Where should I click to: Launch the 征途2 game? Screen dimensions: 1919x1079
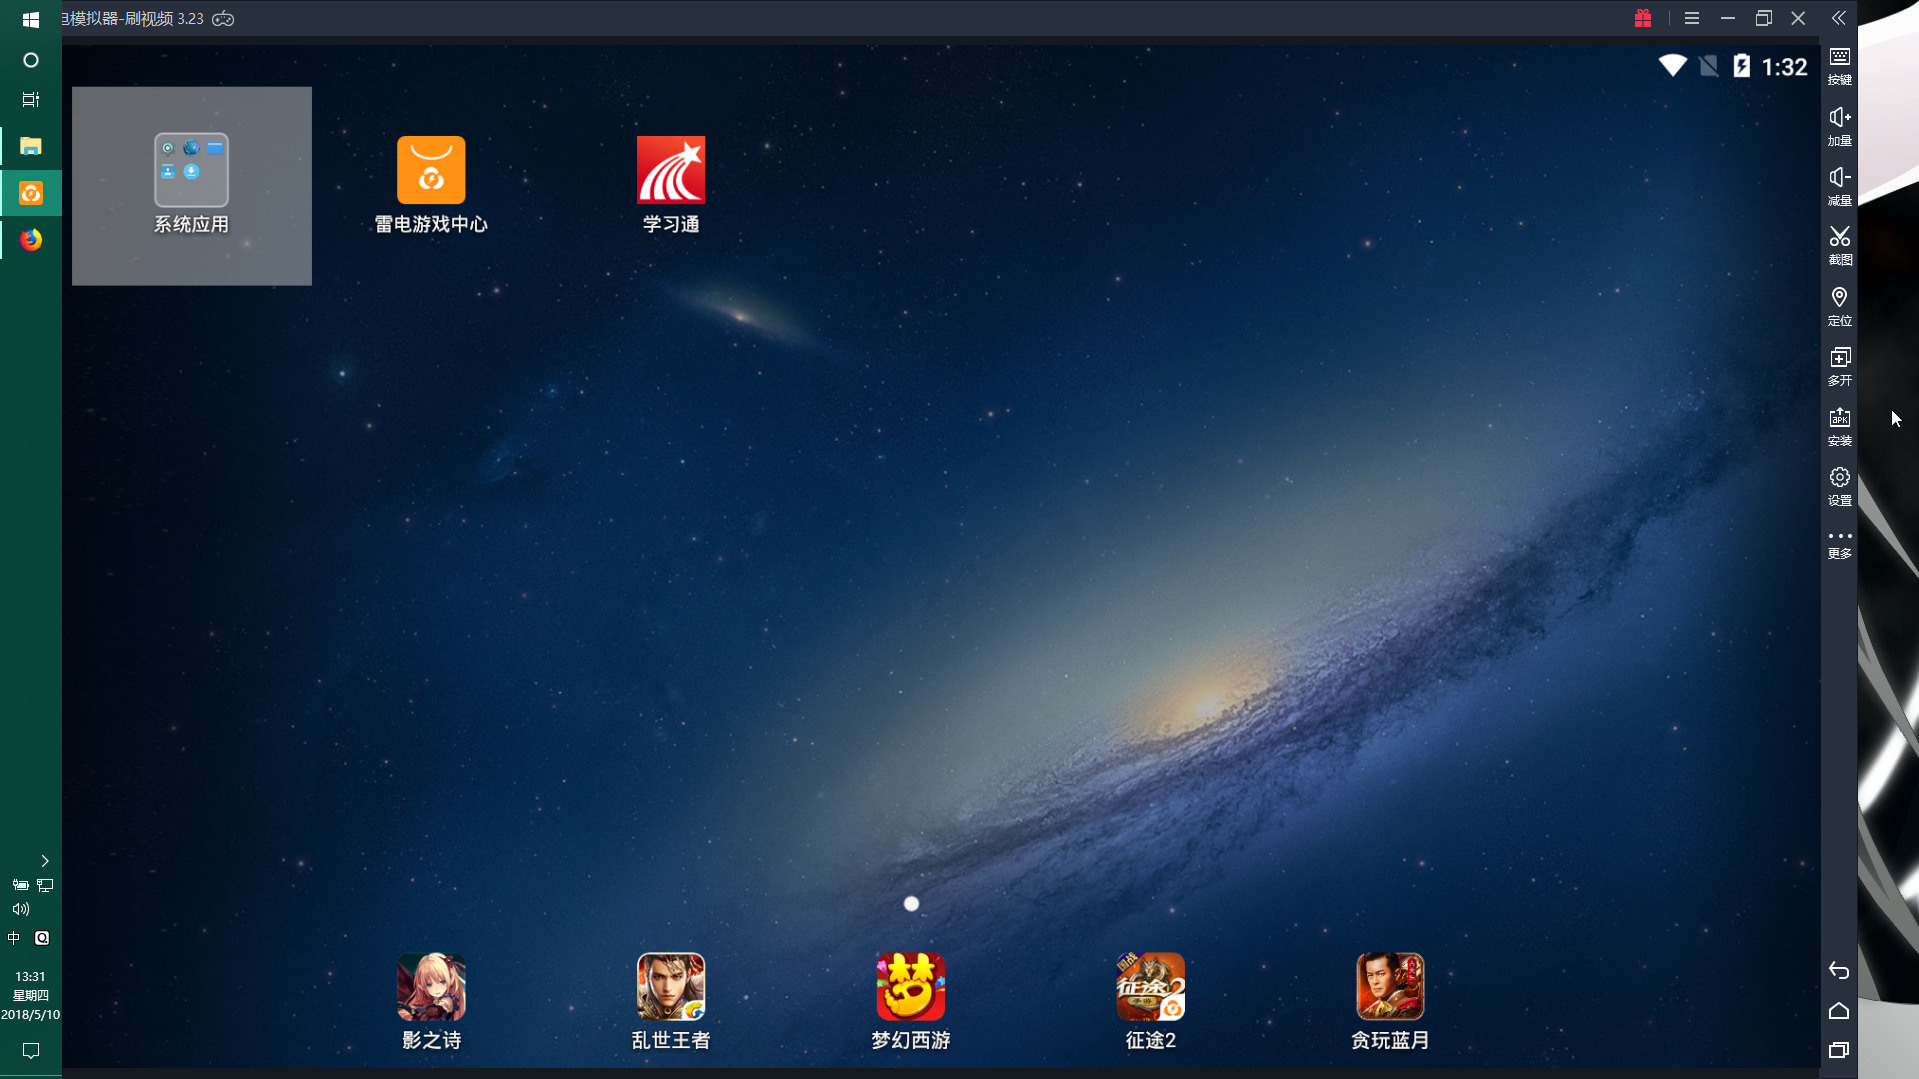tap(1150, 987)
